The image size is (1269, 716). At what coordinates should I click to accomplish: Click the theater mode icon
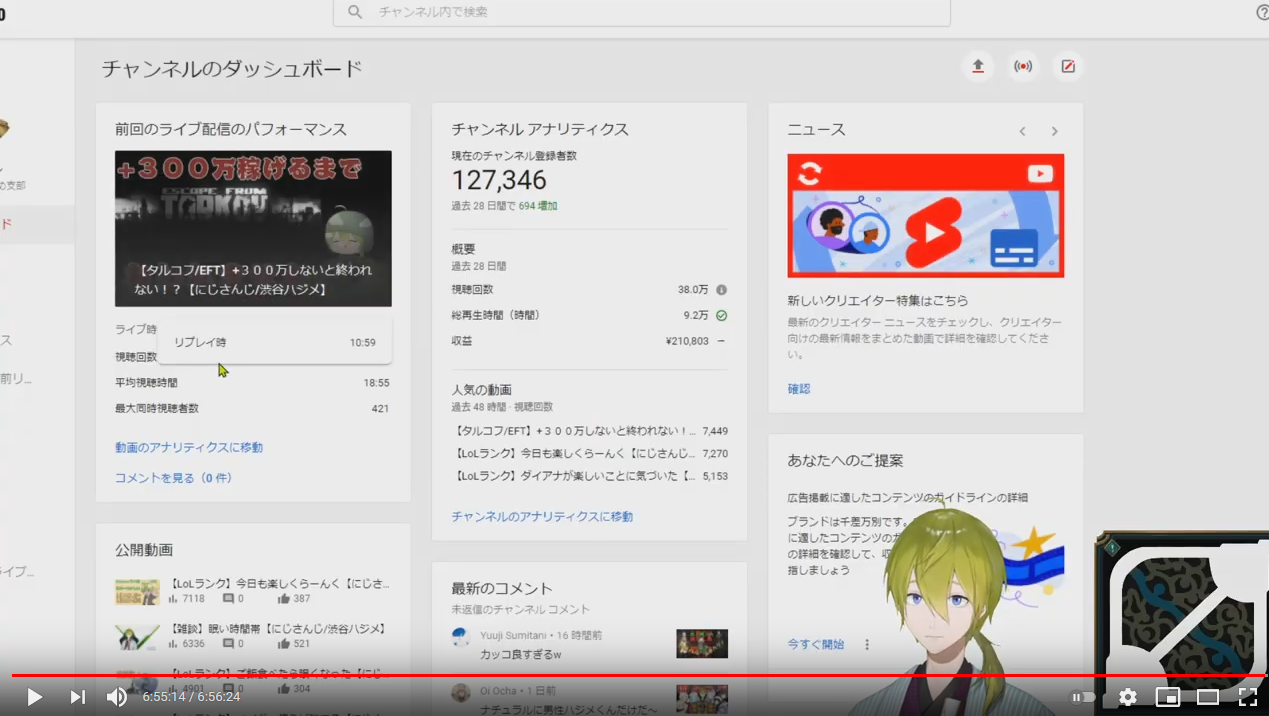(x=1208, y=697)
